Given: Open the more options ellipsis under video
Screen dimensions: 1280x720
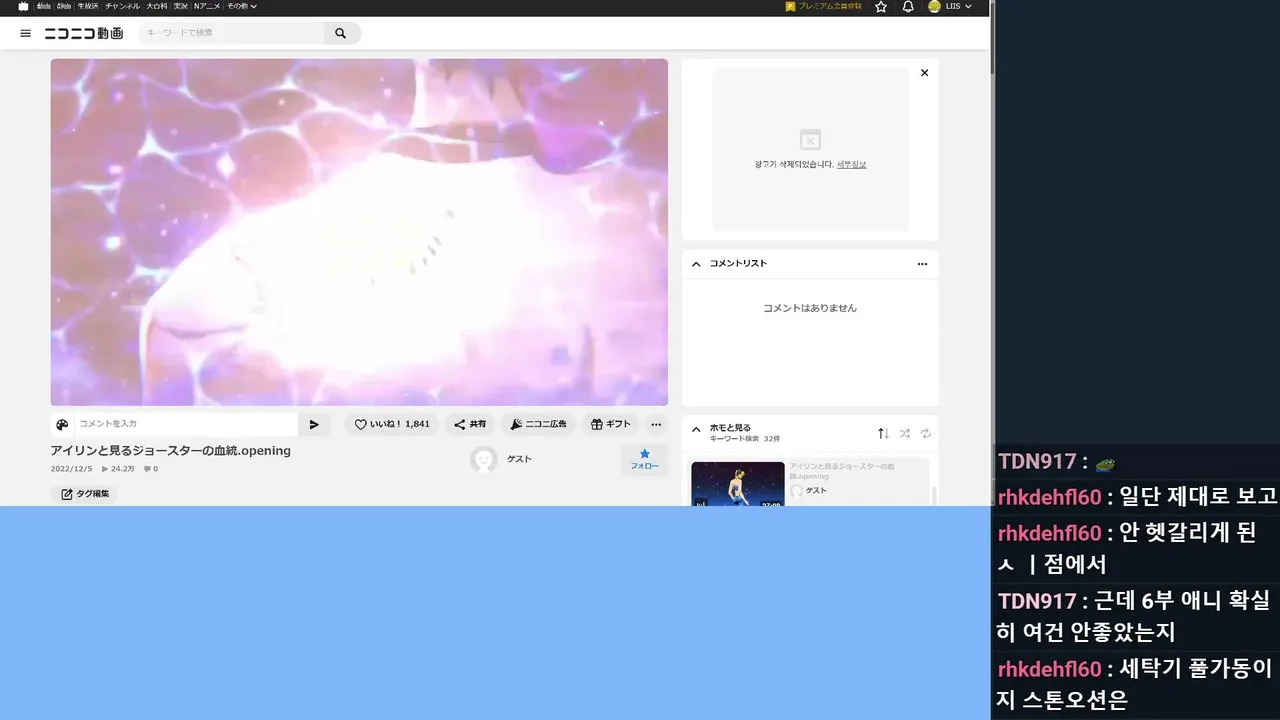Looking at the screenshot, I should [x=656, y=424].
